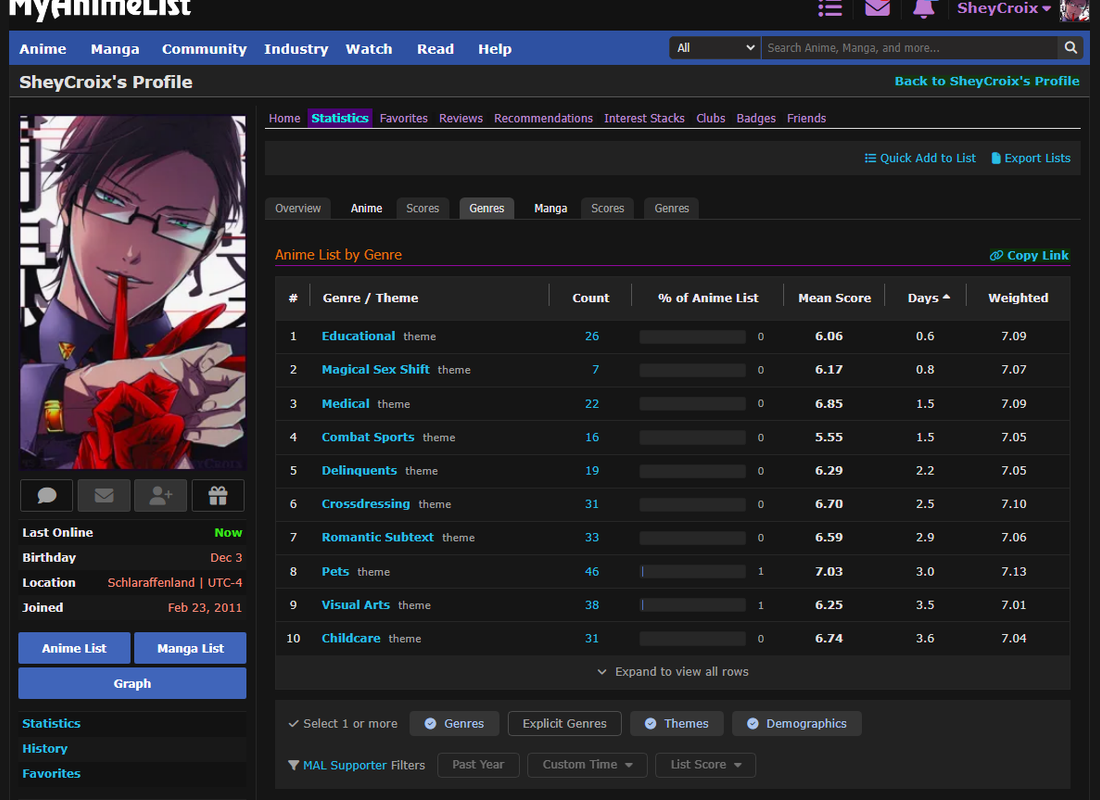This screenshot has height=800, width=1100.
Task: Click Copy Link for the genre list
Action: click(1029, 255)
